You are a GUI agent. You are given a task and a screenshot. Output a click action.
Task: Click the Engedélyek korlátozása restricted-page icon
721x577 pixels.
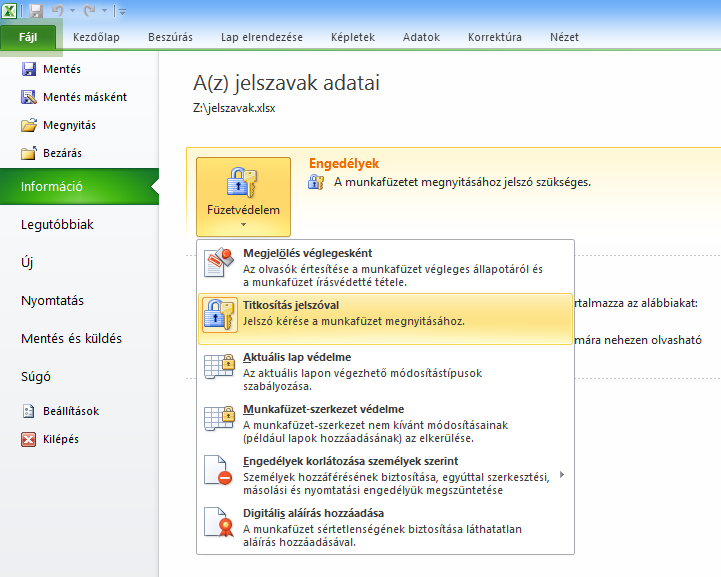coord(218,470)
